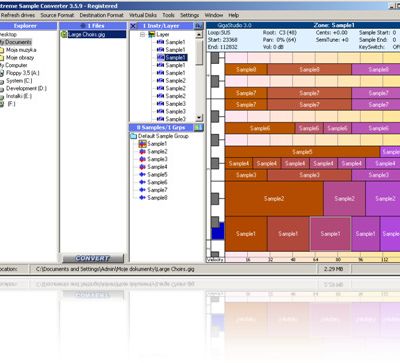The image size is (400, 363).
Task: Click Sample3 icon in Default Sample Group
Action: (143, 159)
